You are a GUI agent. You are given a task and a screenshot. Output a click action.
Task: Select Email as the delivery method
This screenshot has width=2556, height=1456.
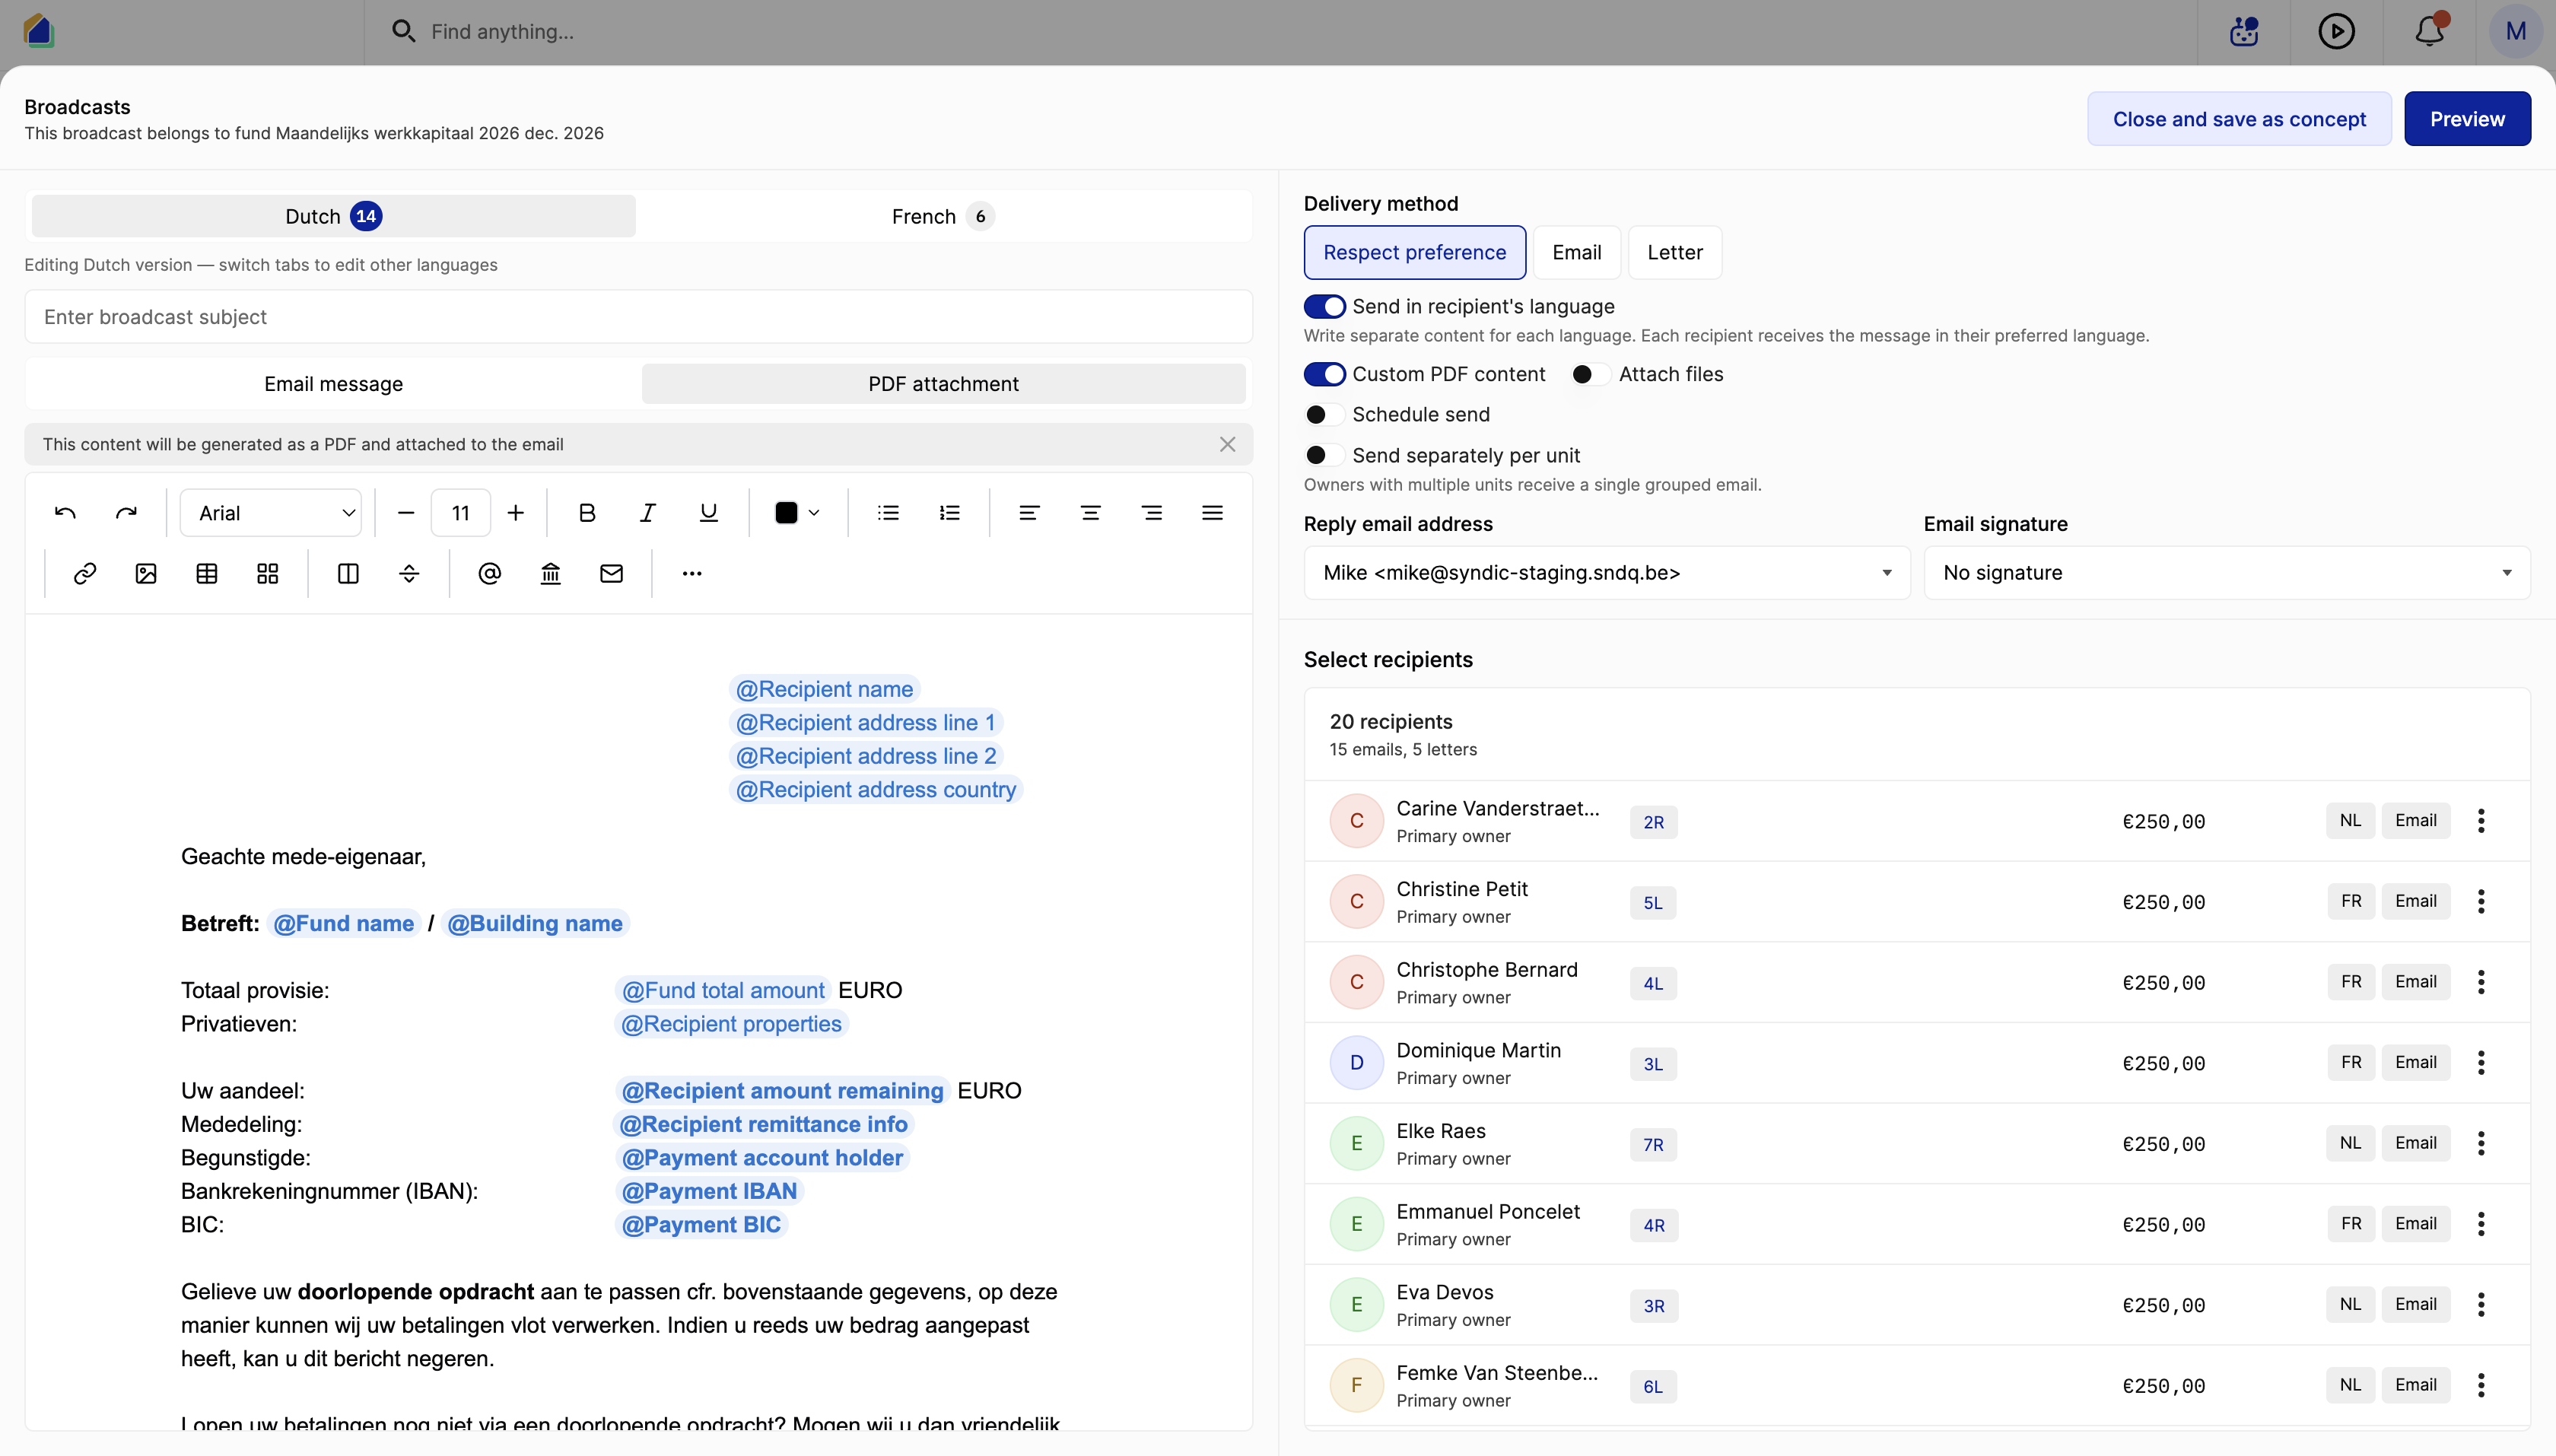pyautogui.click(x=1576, y=252)
